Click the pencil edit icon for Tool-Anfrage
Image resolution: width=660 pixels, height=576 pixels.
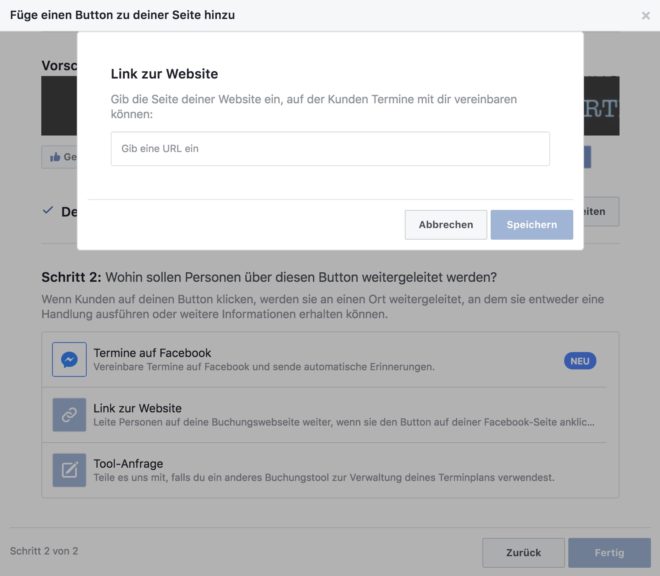69,470
